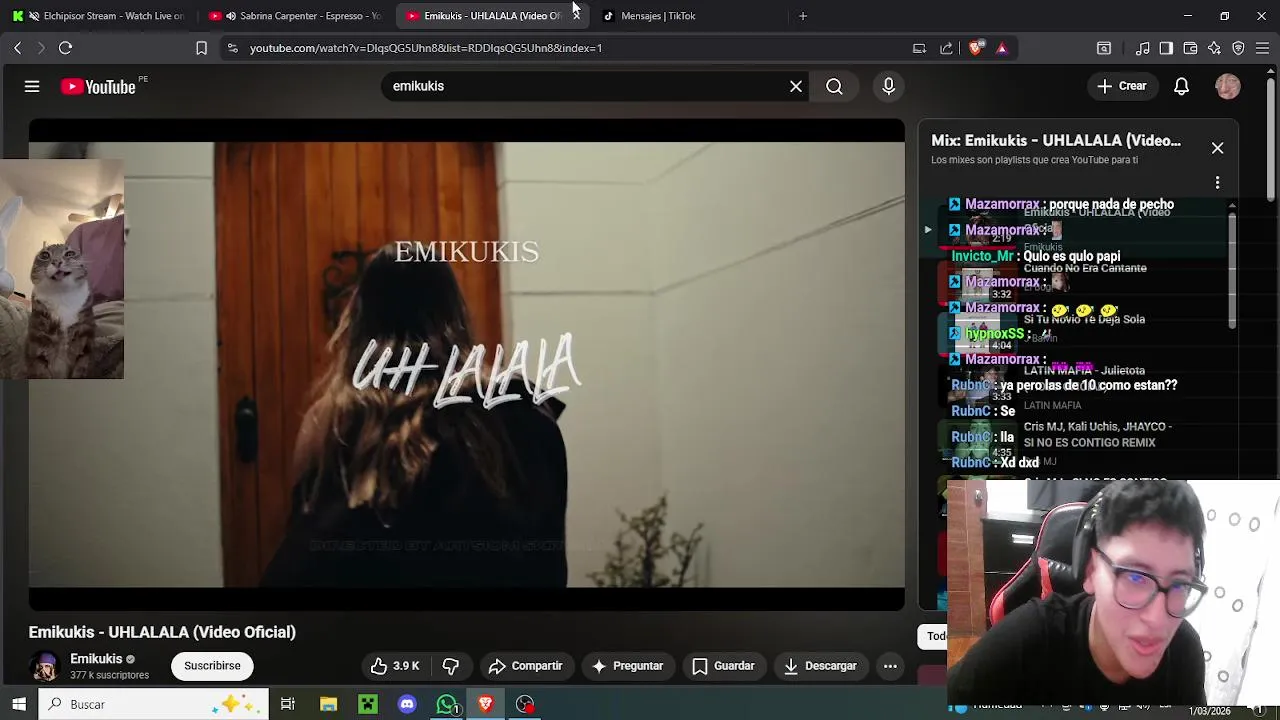
Task: Open the YouTube notifications bell
Action: coord(1181,87)
